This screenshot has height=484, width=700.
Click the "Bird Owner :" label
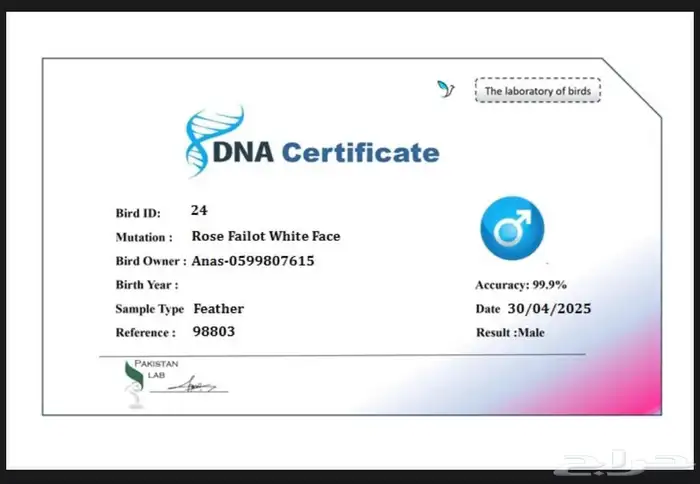click(151, 261)
